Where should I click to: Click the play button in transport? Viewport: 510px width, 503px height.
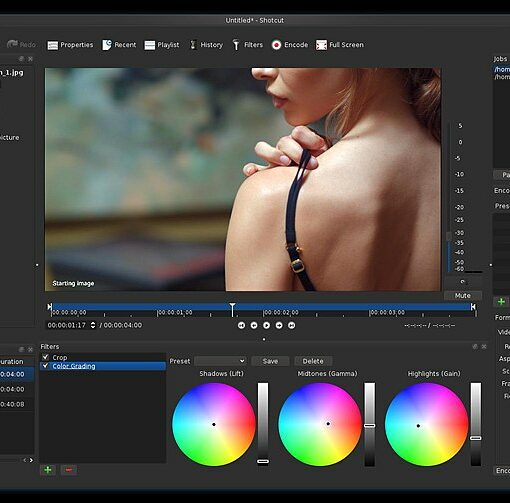266,325
